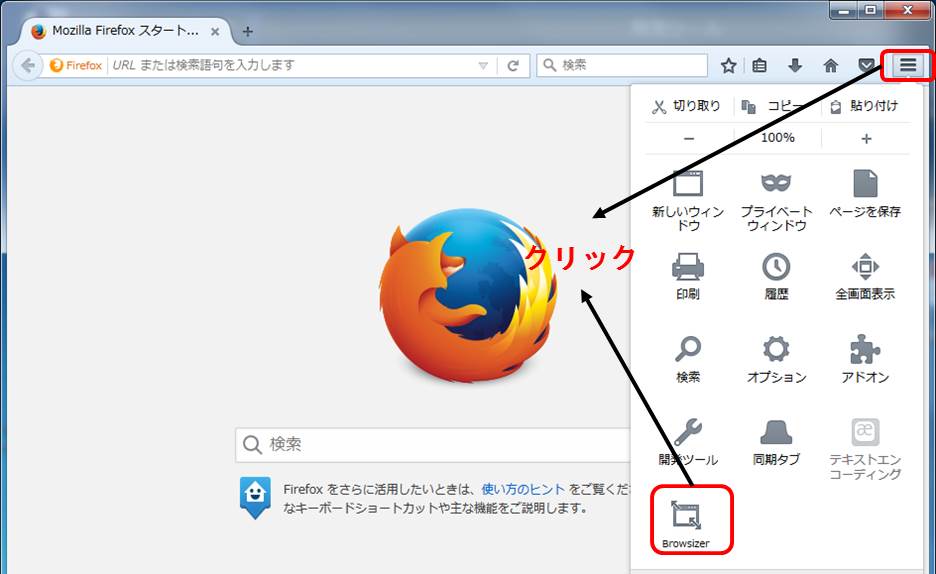Click ページを保存 save page icon
The image size is (936, 574).
tap(866, 183)
